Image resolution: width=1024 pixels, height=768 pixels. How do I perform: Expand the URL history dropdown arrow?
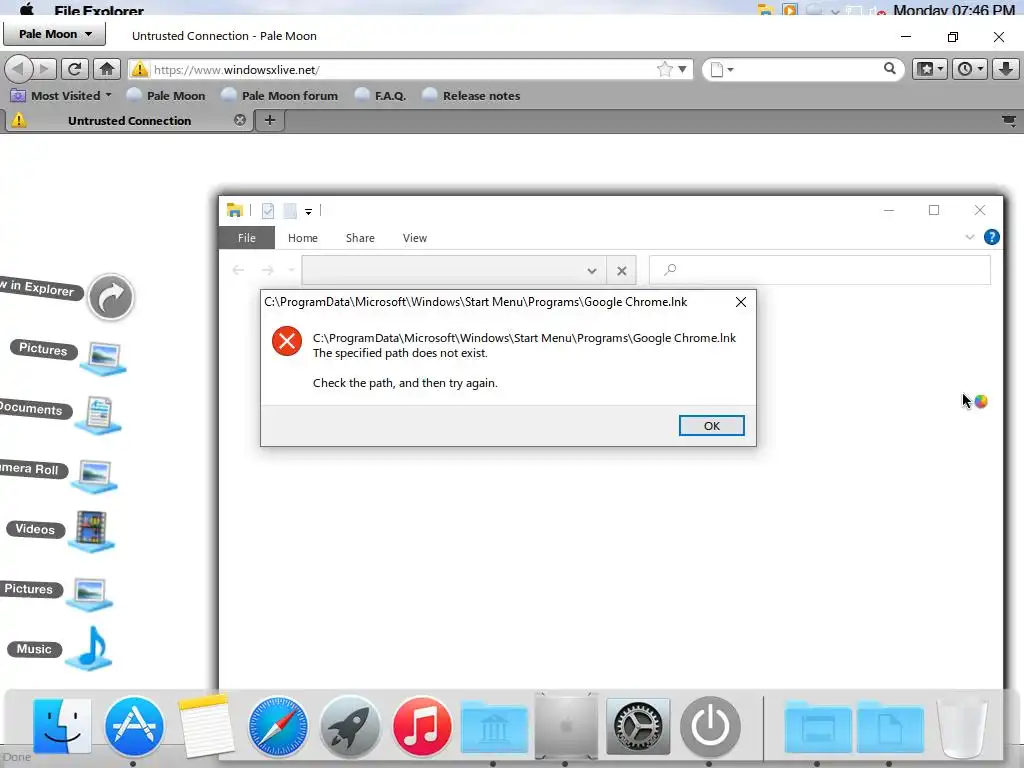(x=682, y=69)
